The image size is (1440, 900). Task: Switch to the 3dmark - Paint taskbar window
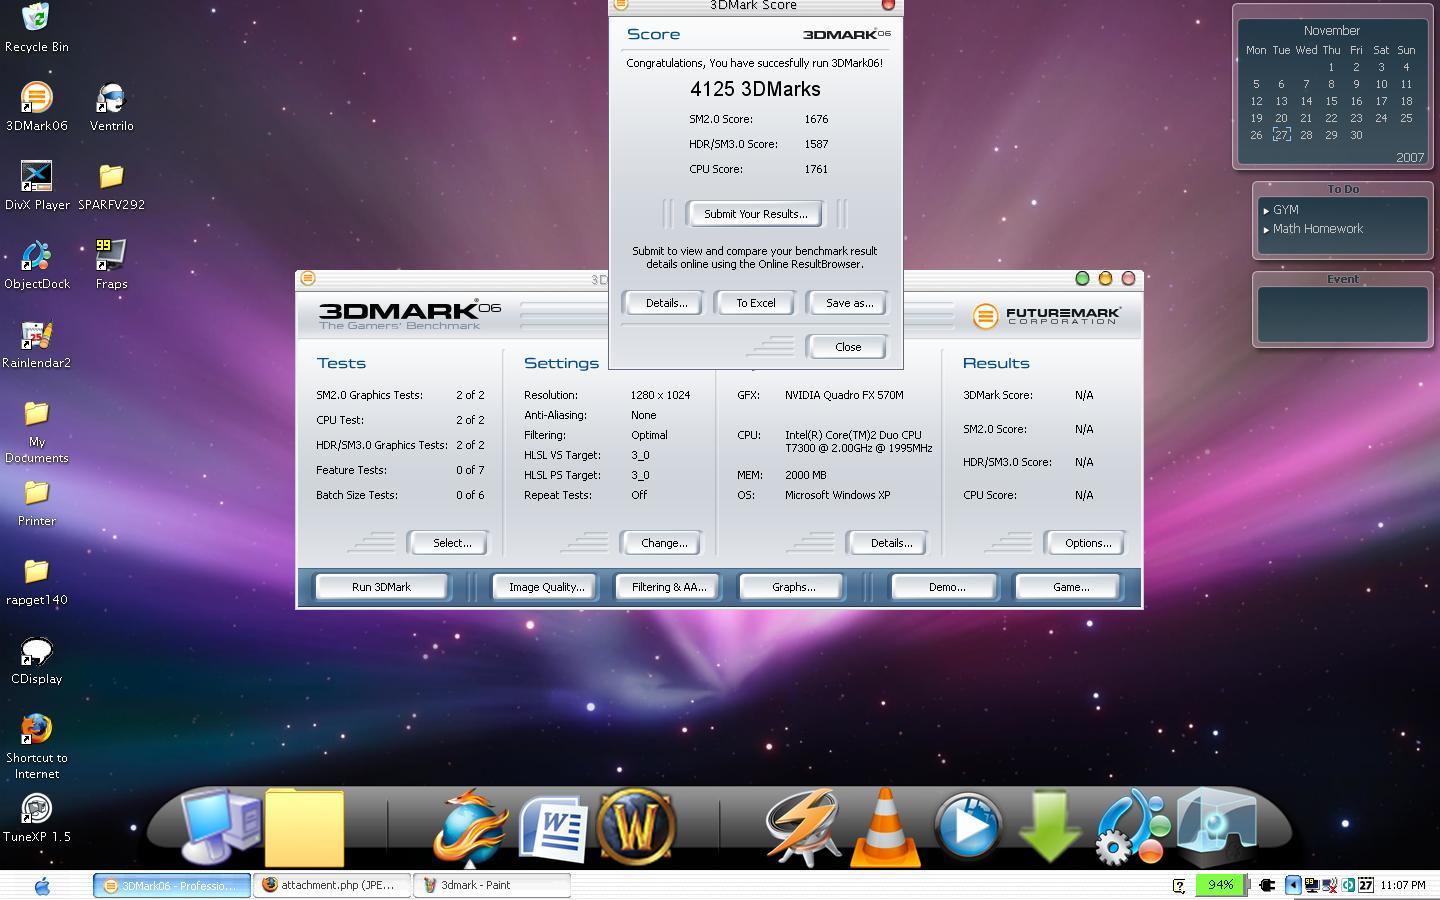[492, 885]
